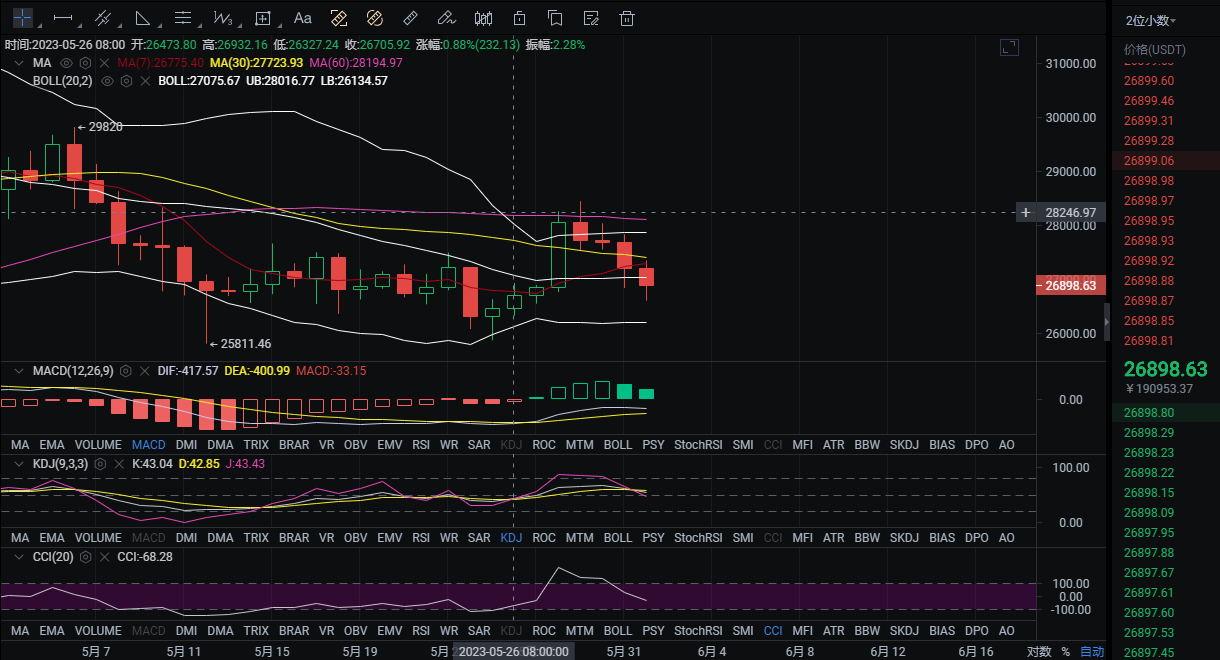Click the candlestick chart style icon
The height and width of the screenshot is (660, 1220).
click(484, 18)
